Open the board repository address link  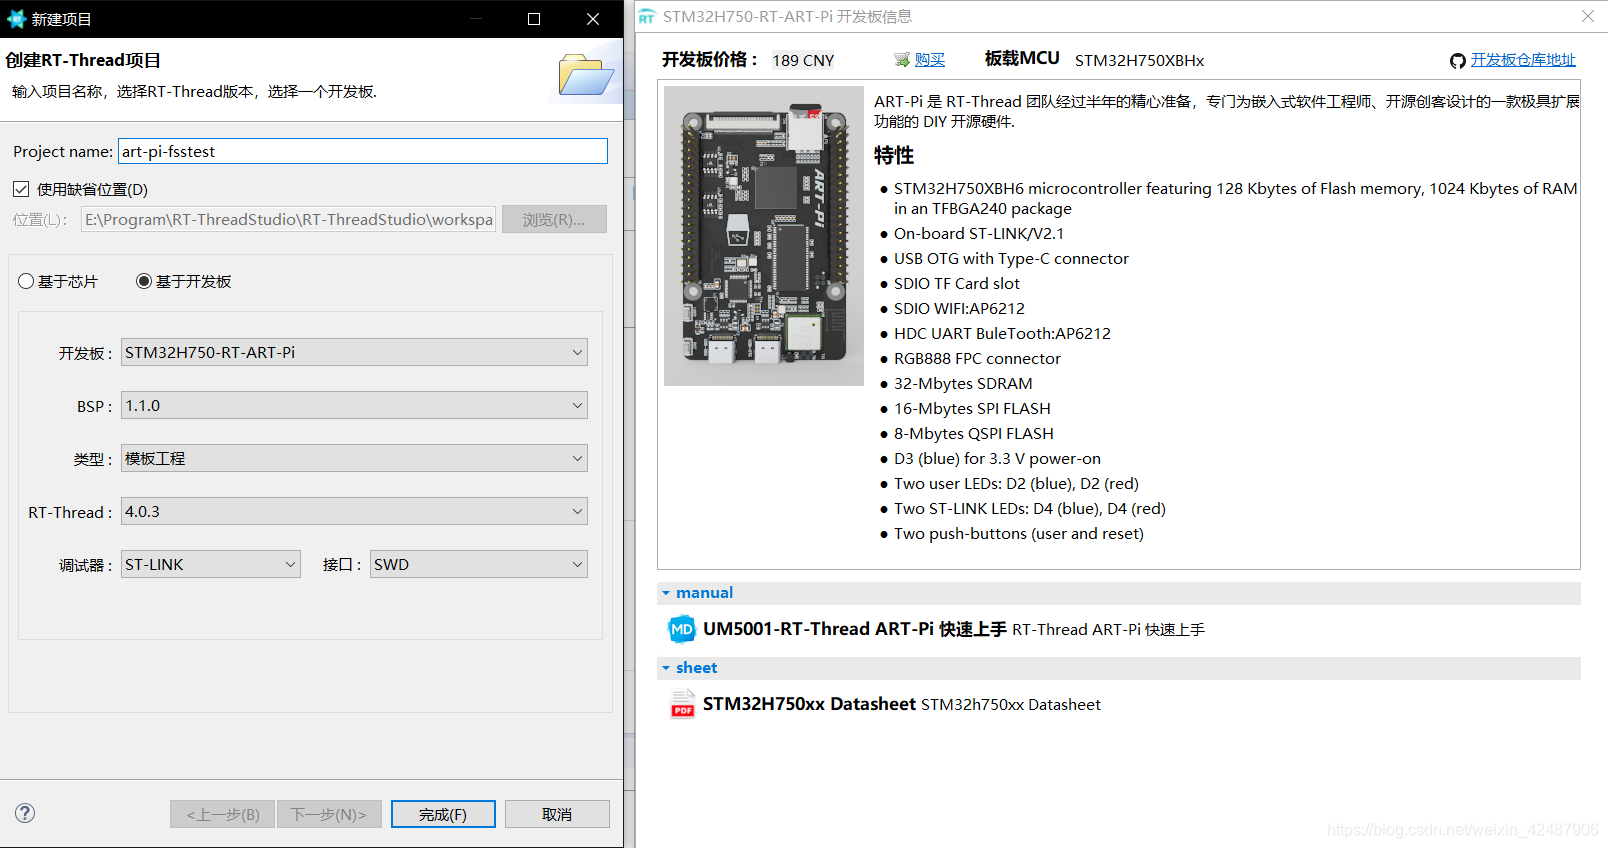1523,60
